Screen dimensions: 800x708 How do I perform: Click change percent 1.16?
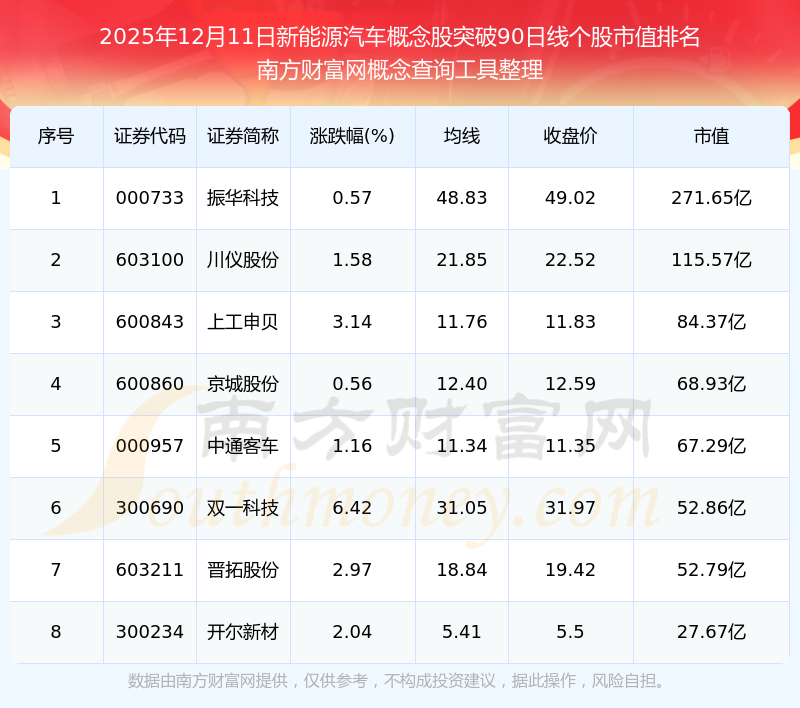[x=352, y=446]
